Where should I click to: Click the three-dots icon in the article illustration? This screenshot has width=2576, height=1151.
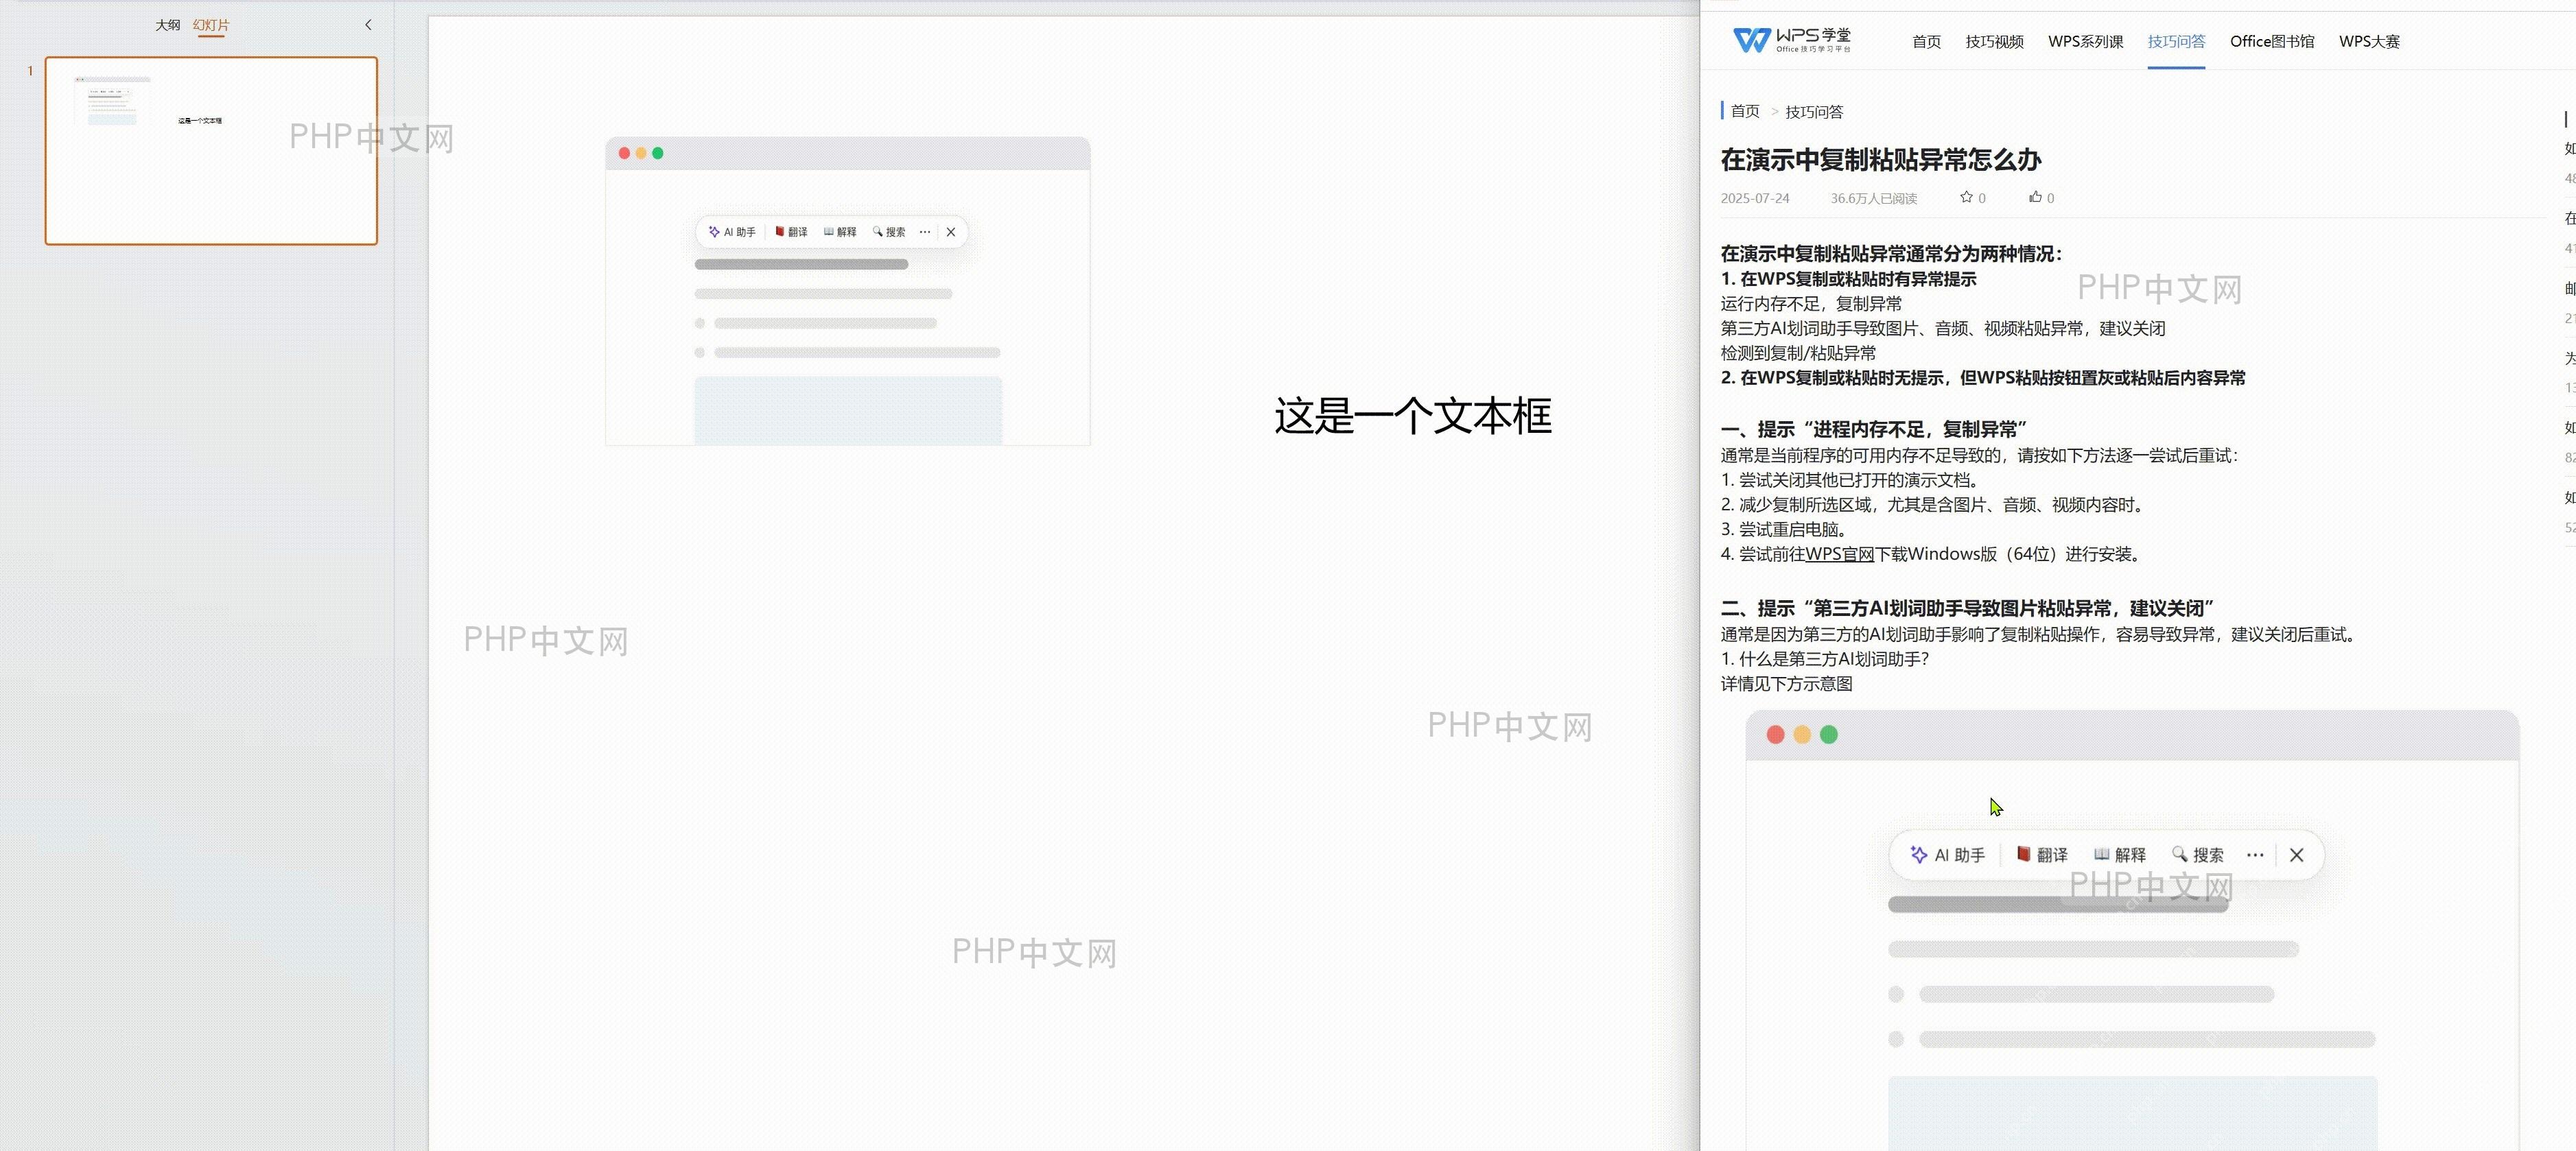pyautogui.click(x=2255, y=855)
